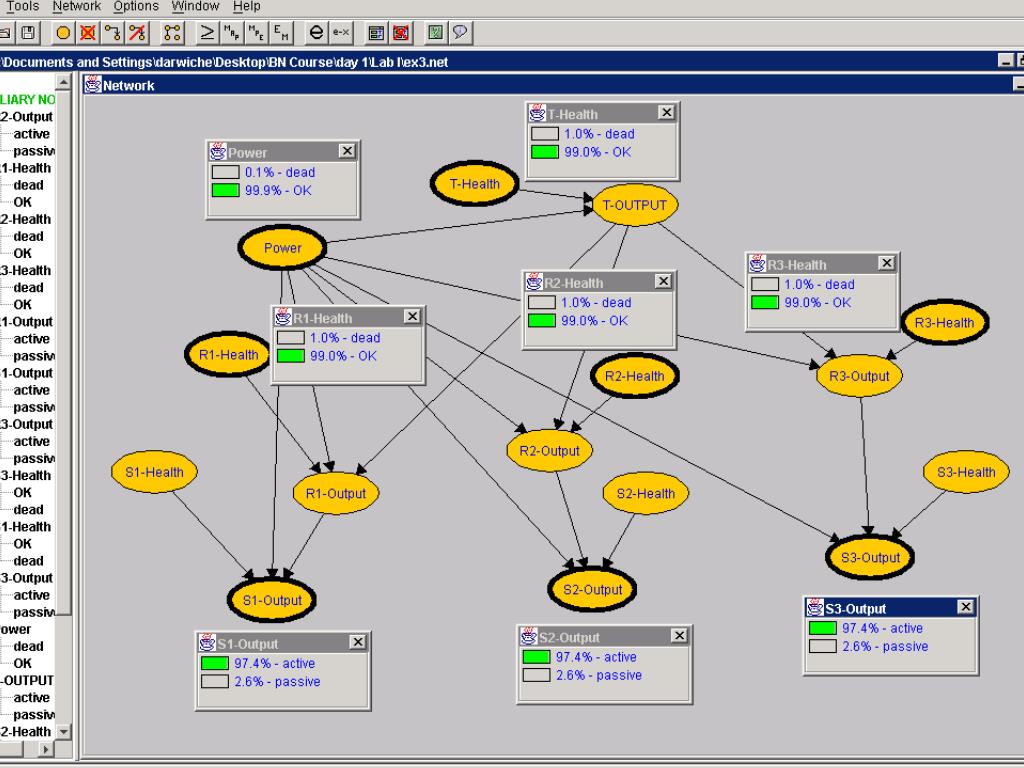Click green active bar in S1-Output monitor

point(215,664)
